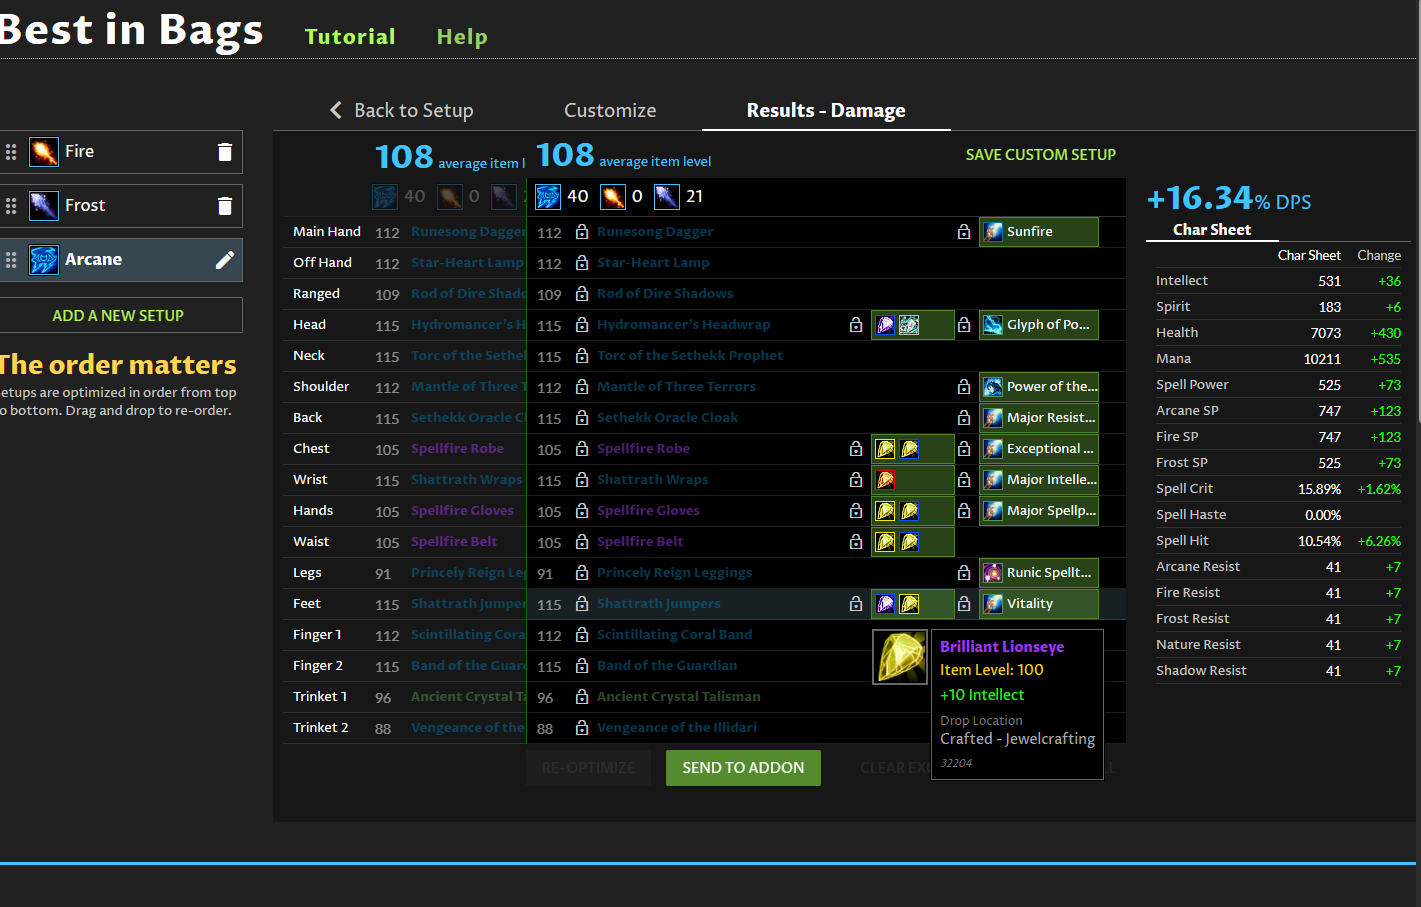Click the purple gem in the Feet row
Viewport: 1421px width, 907px height.
tap(885, 604)
